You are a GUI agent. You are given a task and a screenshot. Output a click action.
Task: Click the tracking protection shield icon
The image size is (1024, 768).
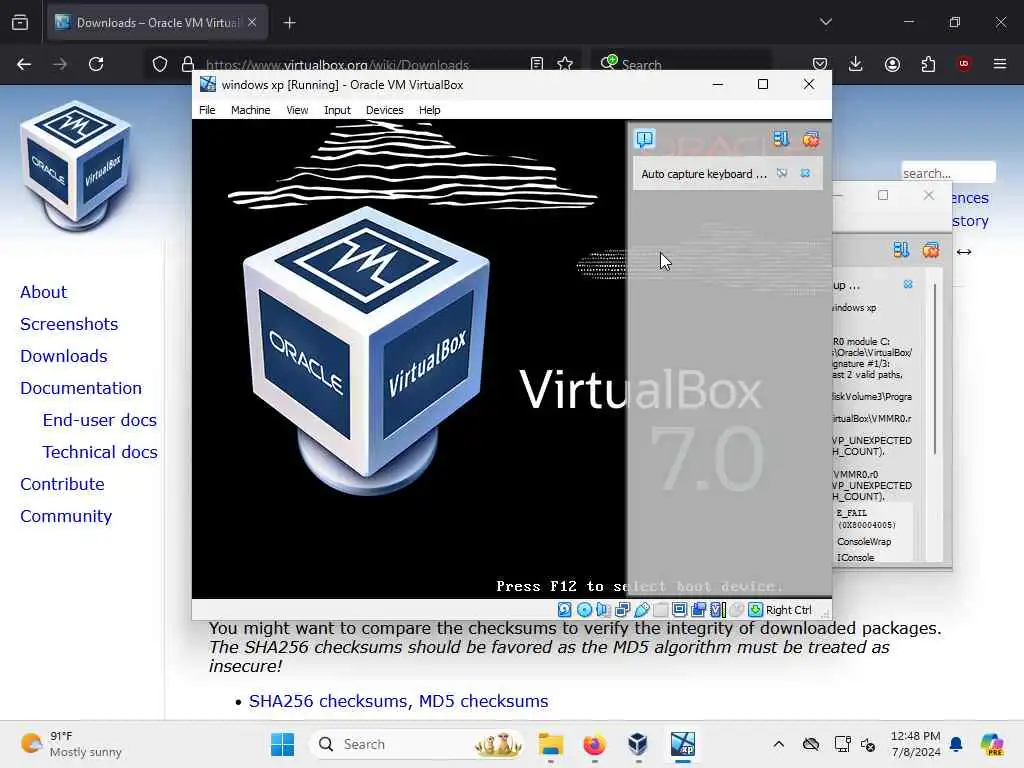point(160,64)
